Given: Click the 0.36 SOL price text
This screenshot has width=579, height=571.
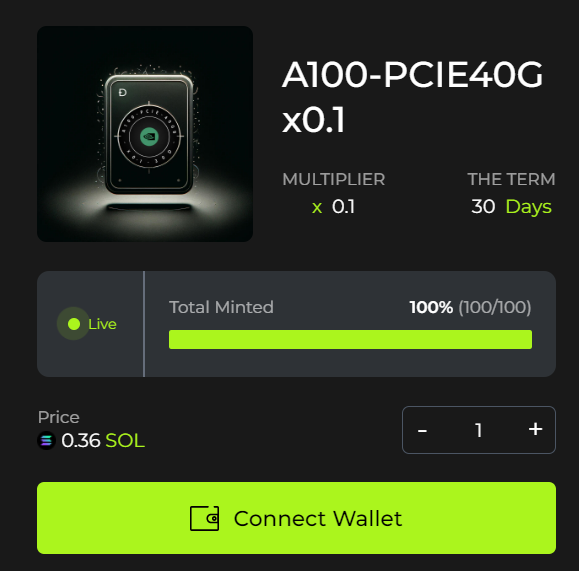Looking at the screenshot, I should pos(103,440).
